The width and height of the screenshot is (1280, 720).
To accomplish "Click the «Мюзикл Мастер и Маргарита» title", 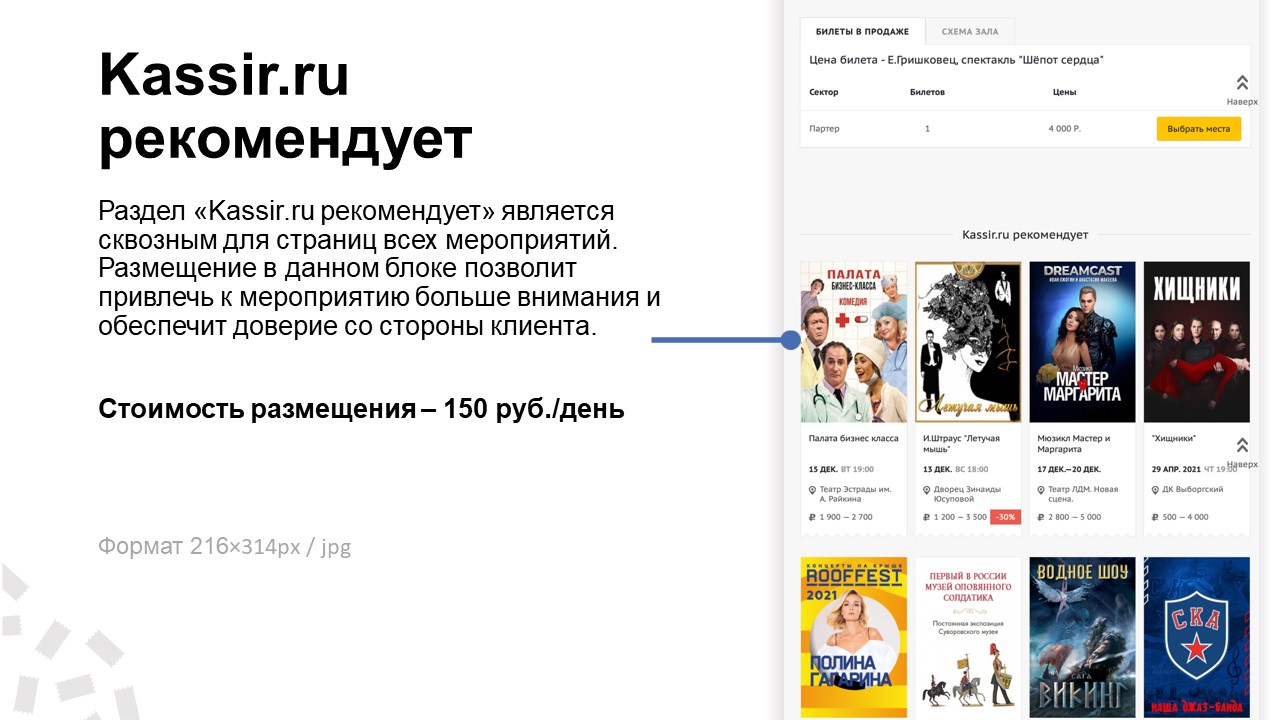I will point(1074,443).
